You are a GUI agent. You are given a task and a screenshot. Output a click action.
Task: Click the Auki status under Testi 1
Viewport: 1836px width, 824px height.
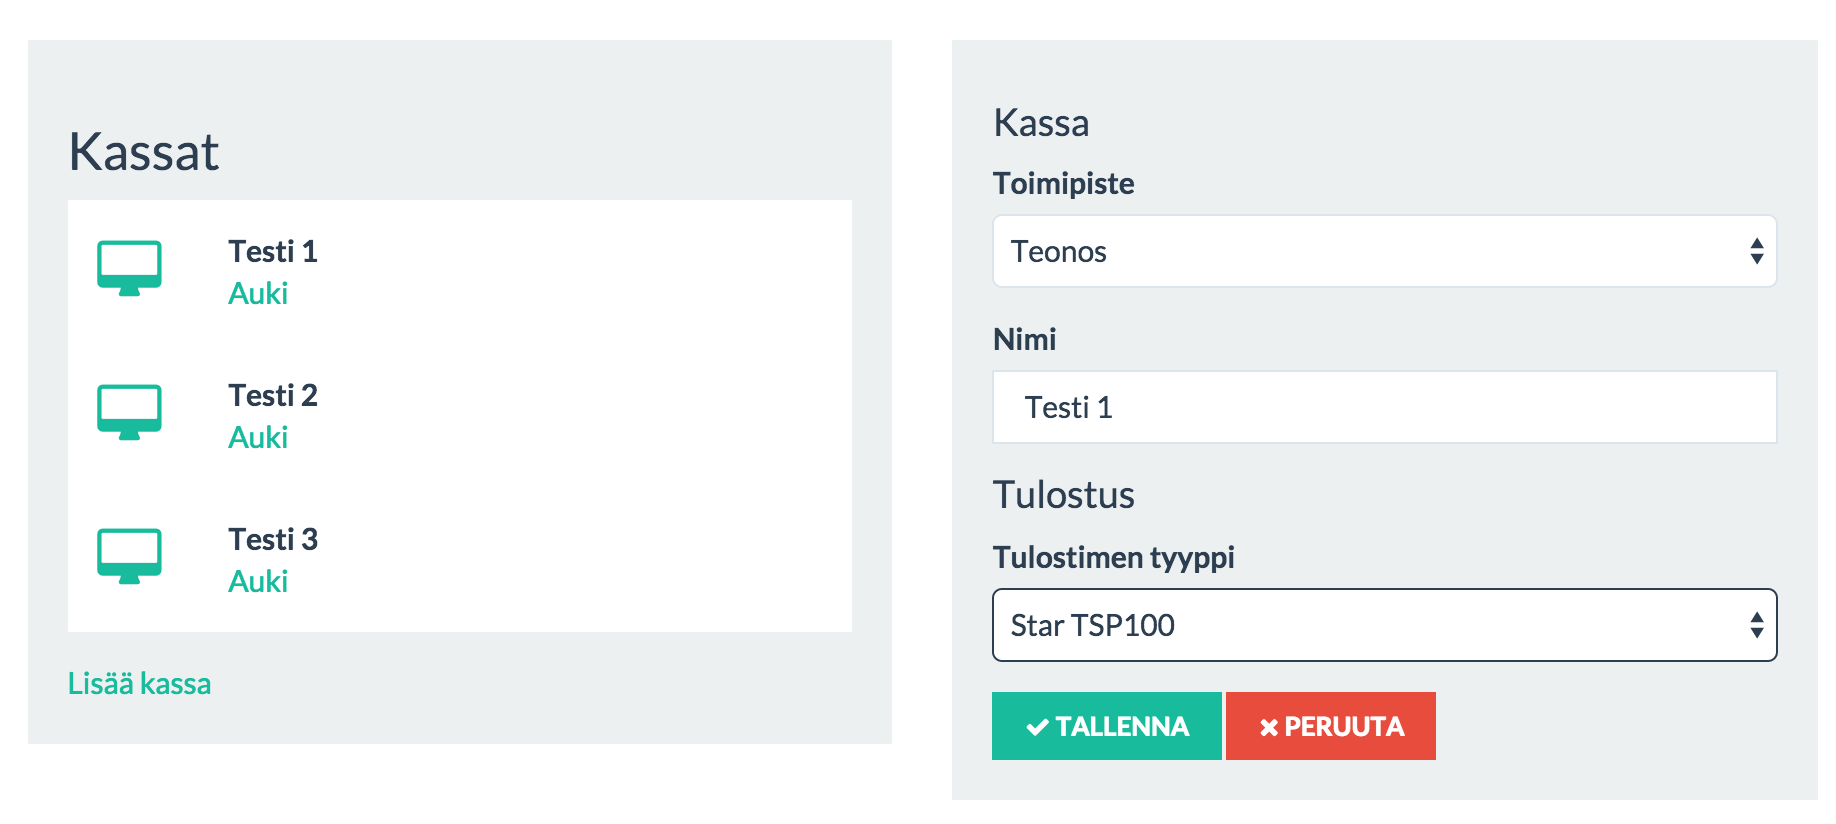[x=258, y=293]
